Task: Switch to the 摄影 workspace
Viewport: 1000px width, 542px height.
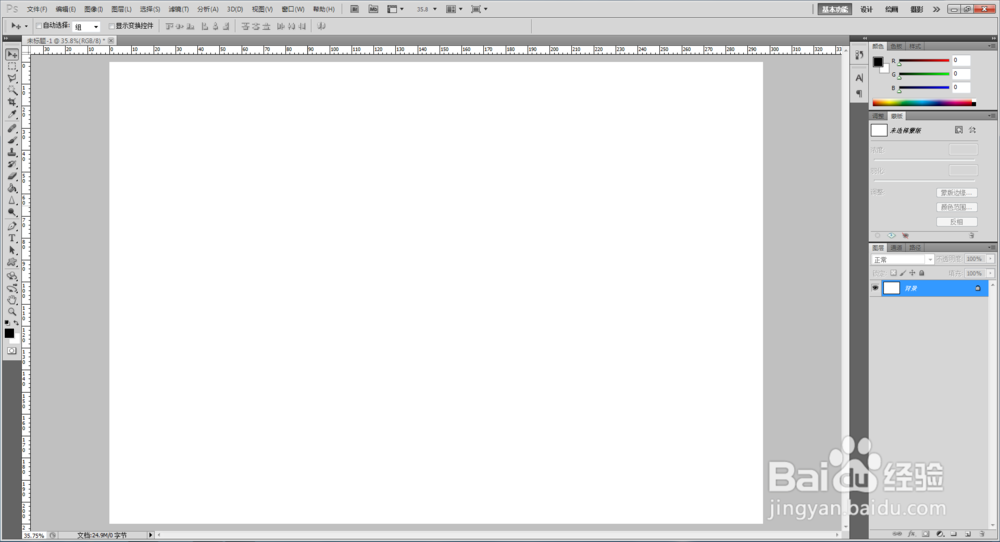Action: [916, 10]
